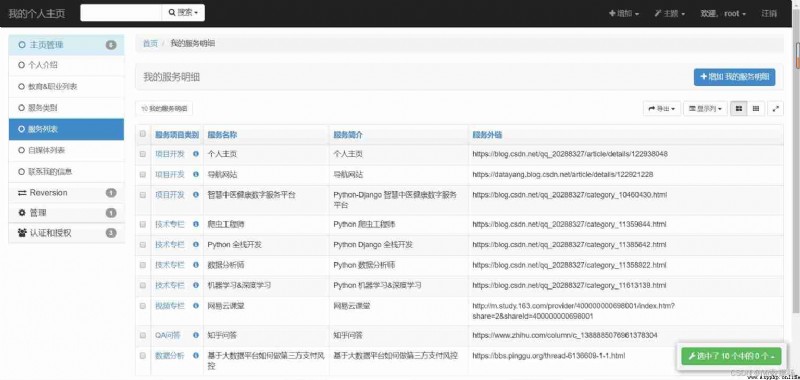Screen dimensions: 800x380
Task: Sort by 服务外链 column header
Action: (487, 135)
